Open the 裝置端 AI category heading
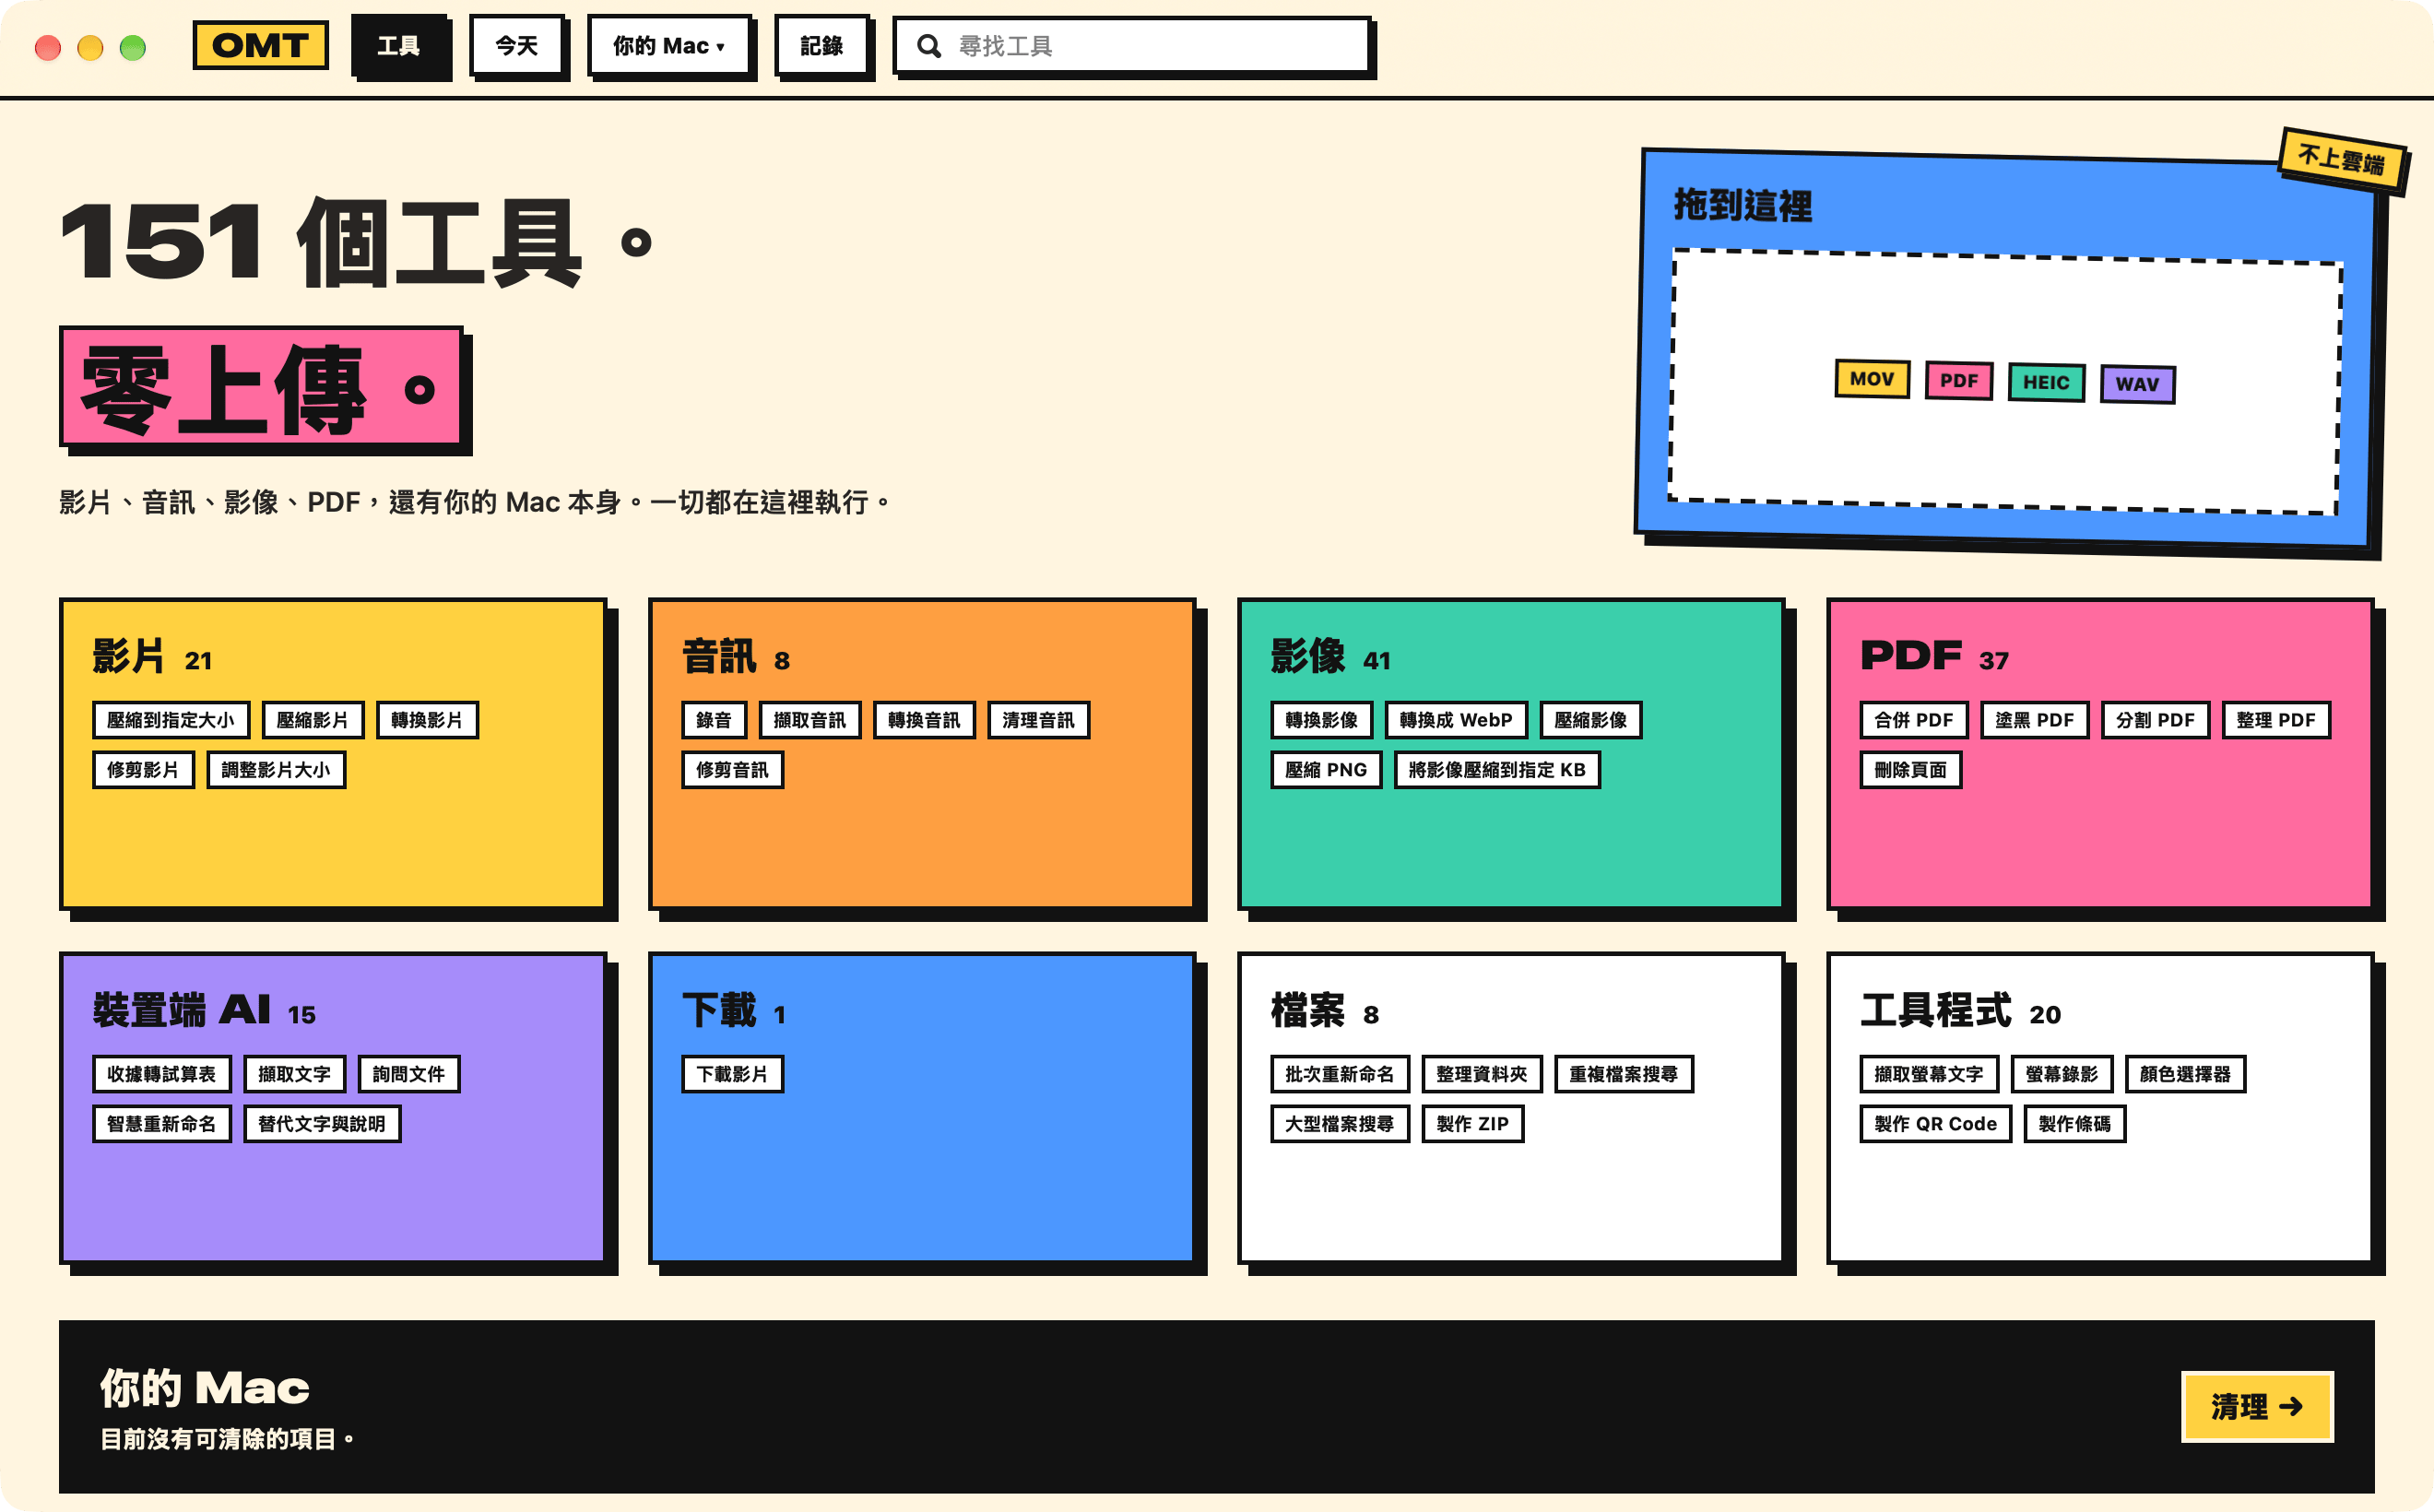 [x=204, y=1011]
